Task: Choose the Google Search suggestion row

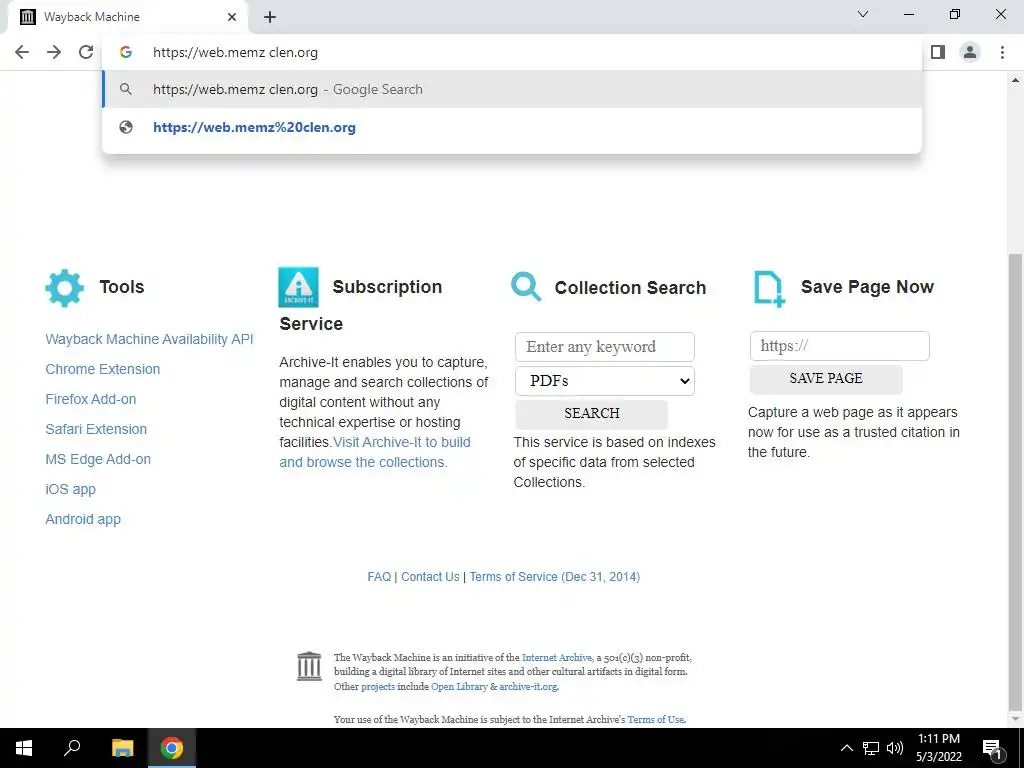Action: tap(512, 89)
